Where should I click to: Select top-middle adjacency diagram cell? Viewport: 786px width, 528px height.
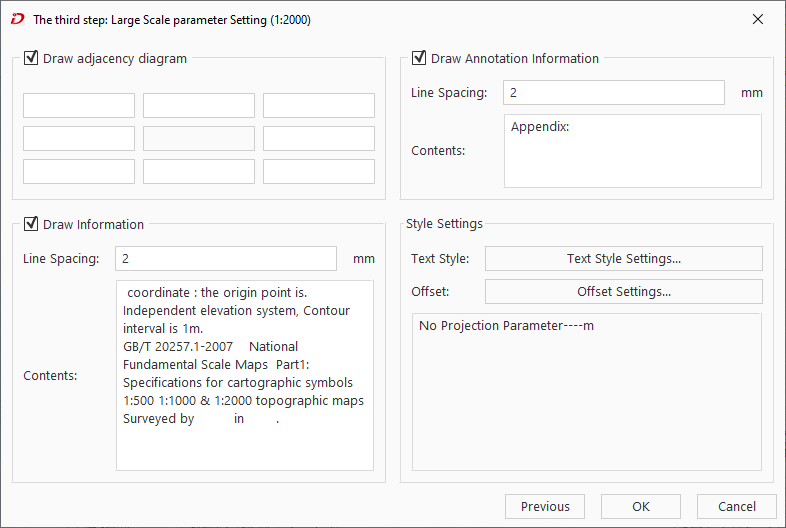tap(199, 106)
